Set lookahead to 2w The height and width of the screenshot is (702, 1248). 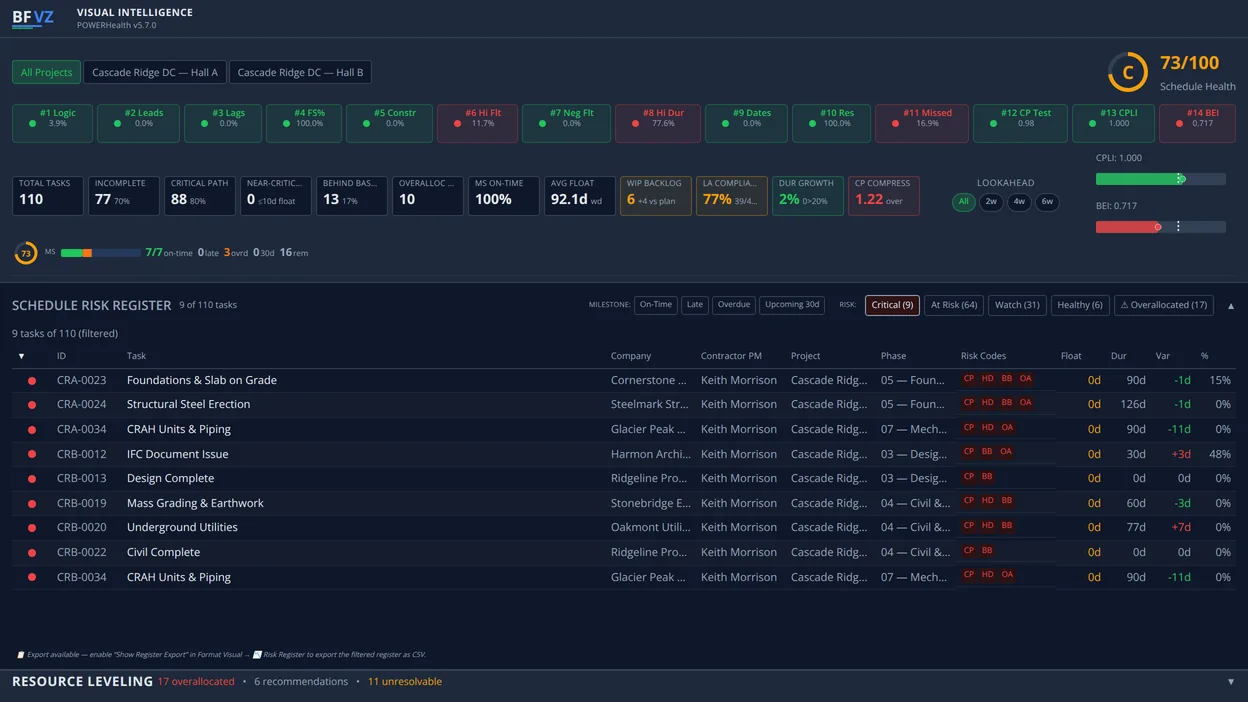point(991,202)
